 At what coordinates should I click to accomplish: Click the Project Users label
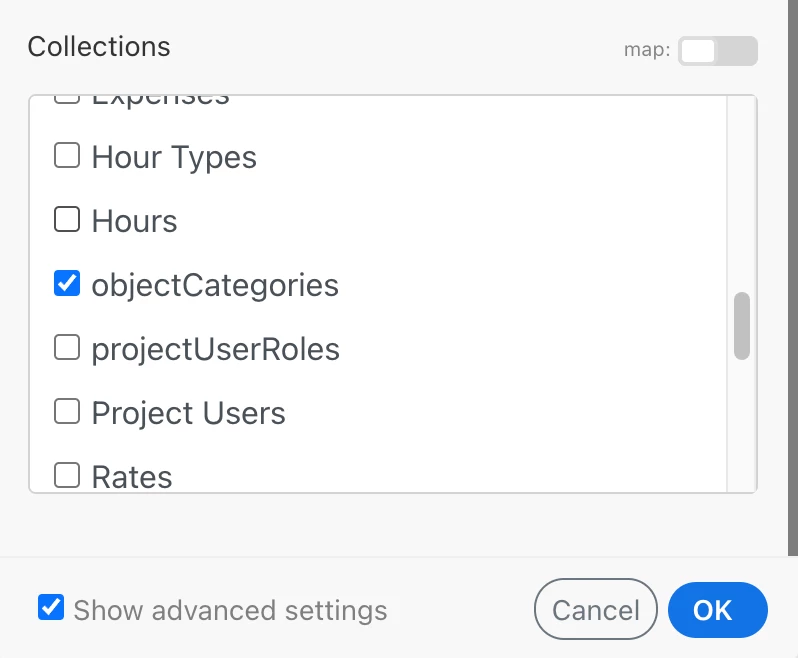[188, 413]
